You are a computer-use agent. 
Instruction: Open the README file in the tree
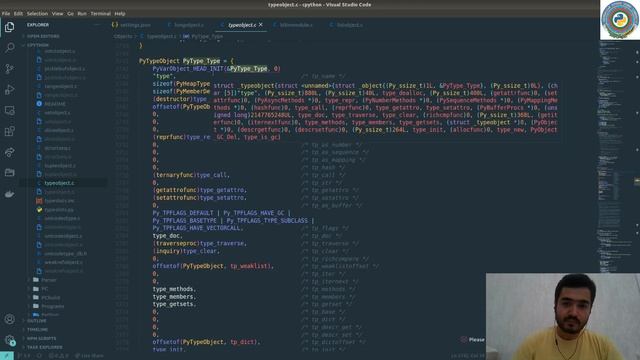55,104
